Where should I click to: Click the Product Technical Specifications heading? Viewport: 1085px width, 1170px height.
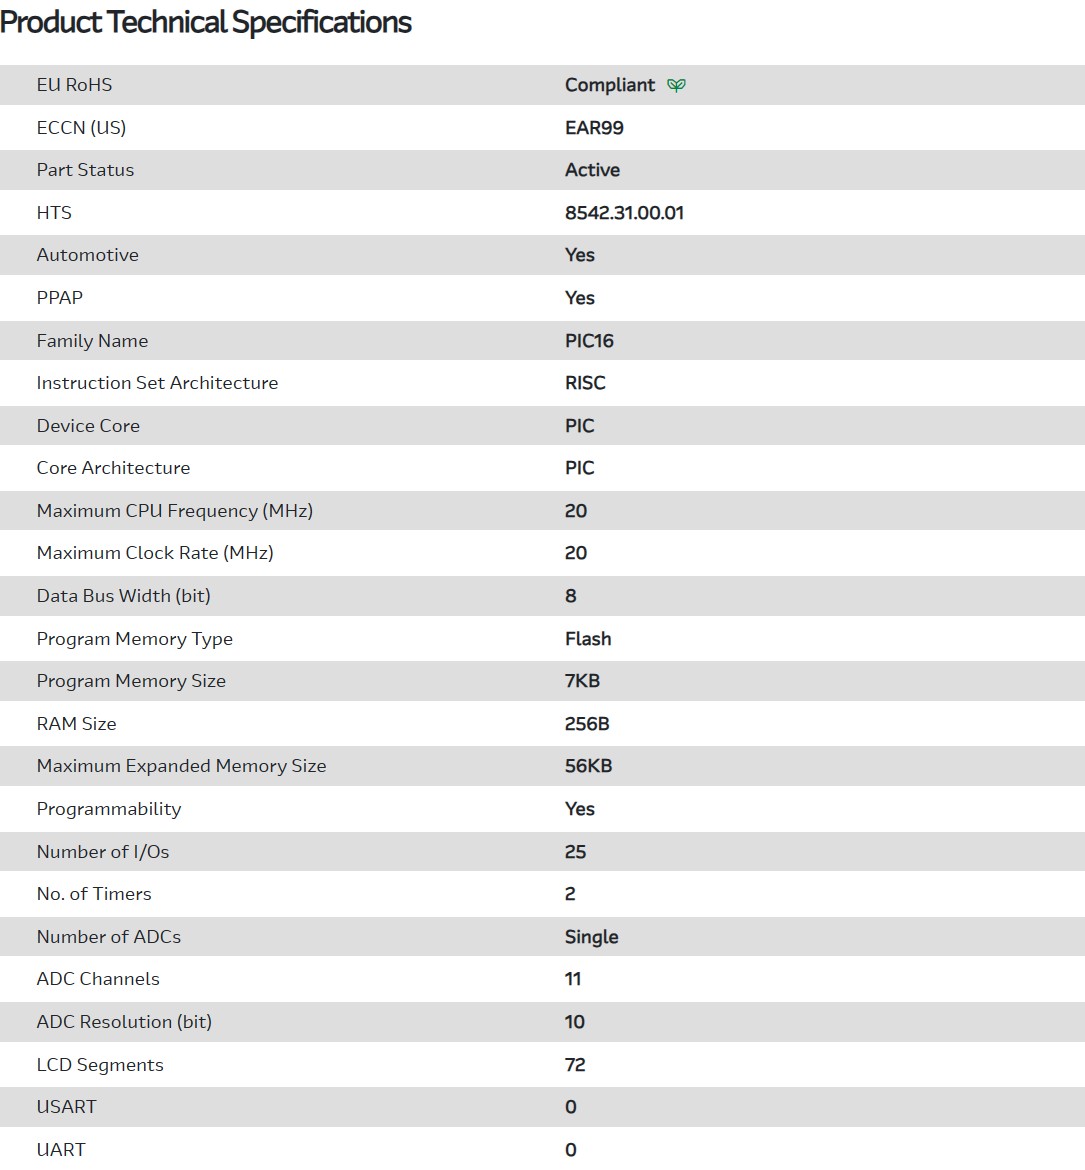click(x=206, y=22)
